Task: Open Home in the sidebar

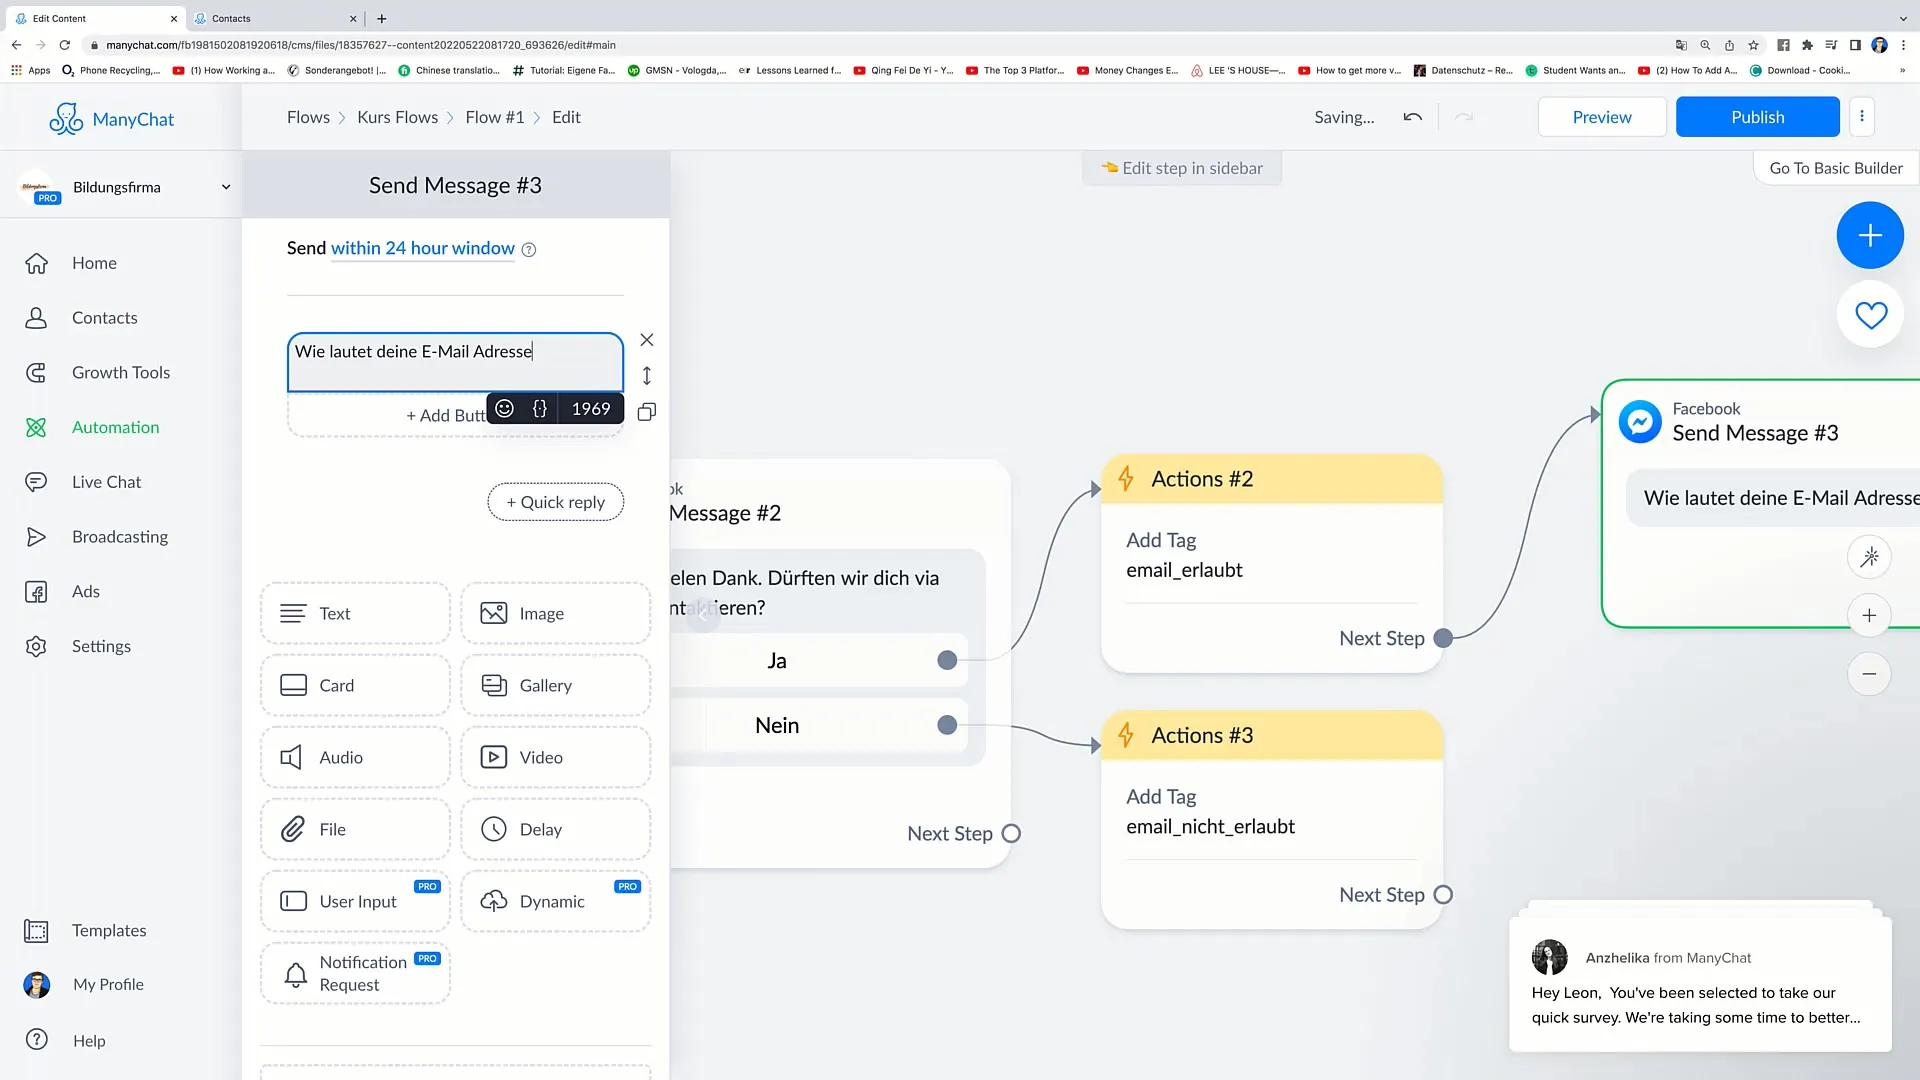Action: 94,263
